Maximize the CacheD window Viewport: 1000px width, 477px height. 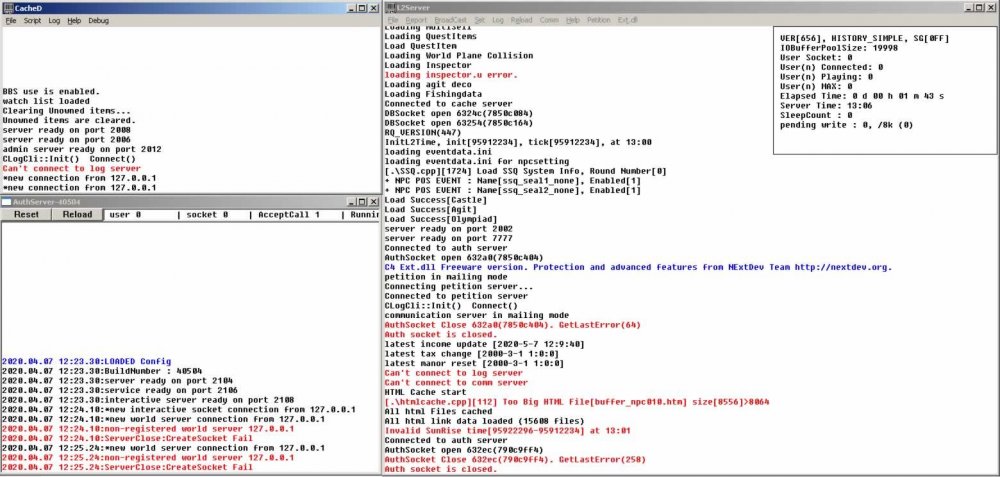360,7
